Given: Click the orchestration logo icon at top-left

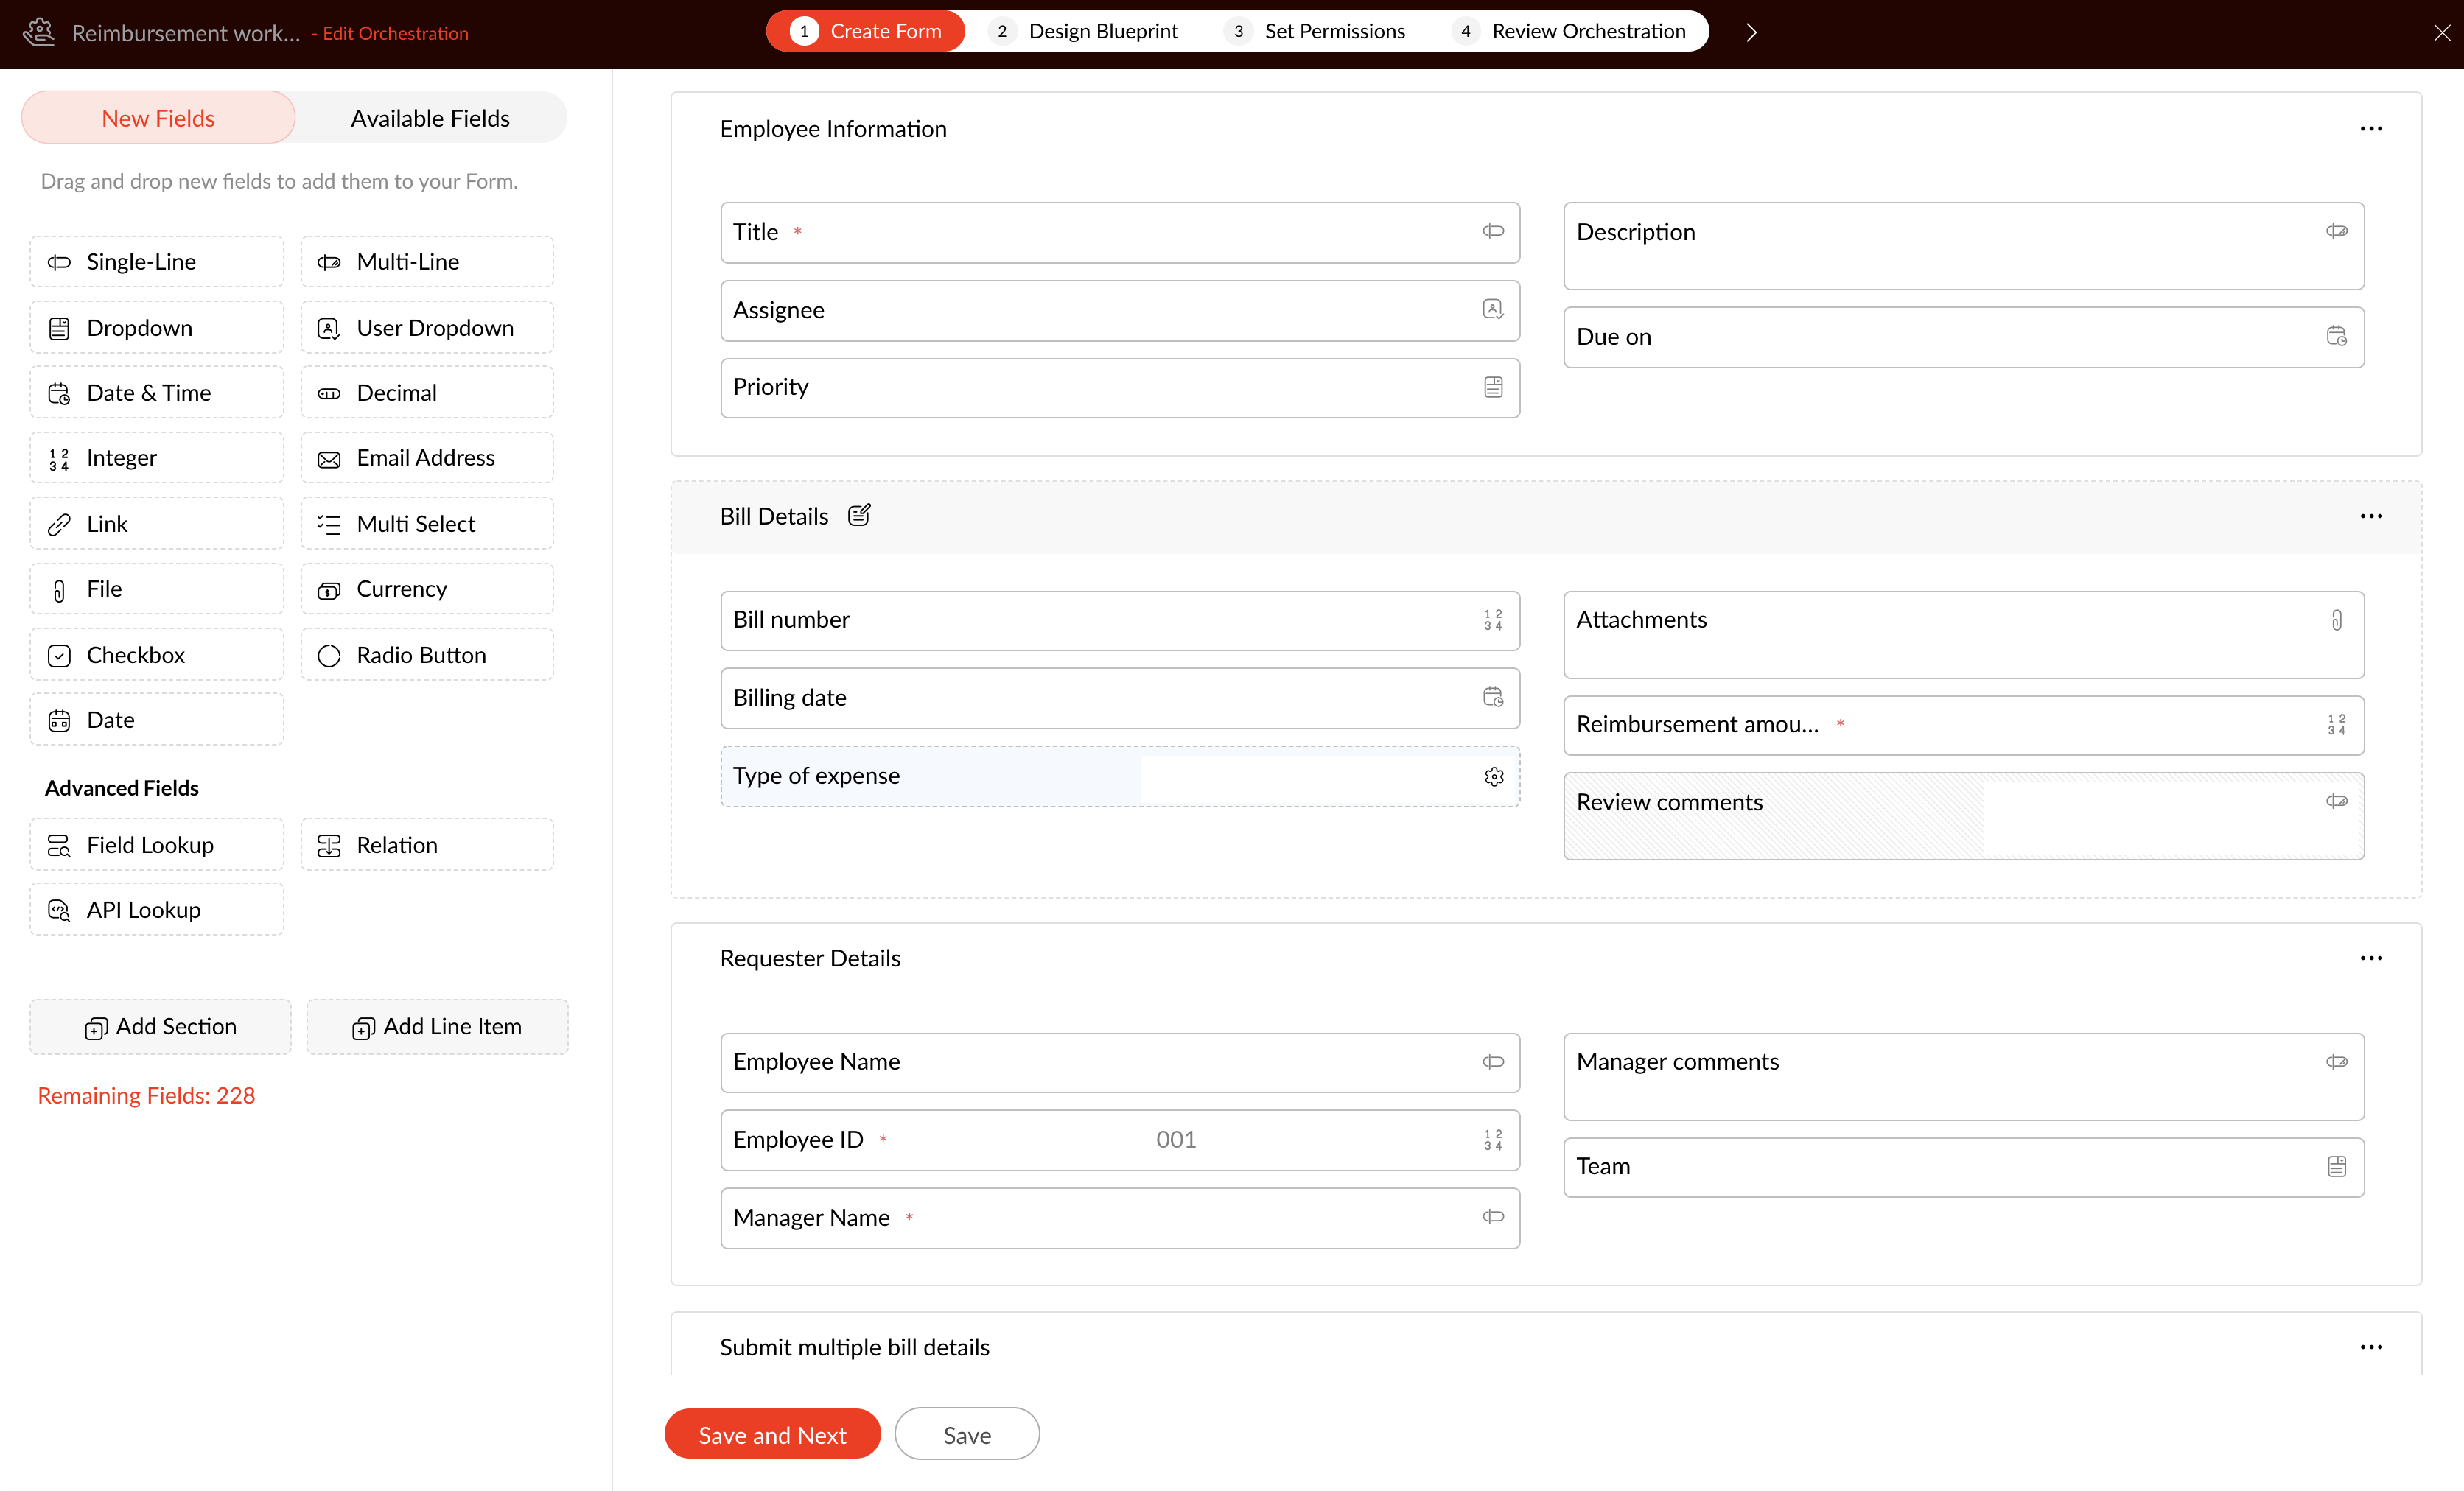Looking at the screenshot, I should click(x=38, y=32).
